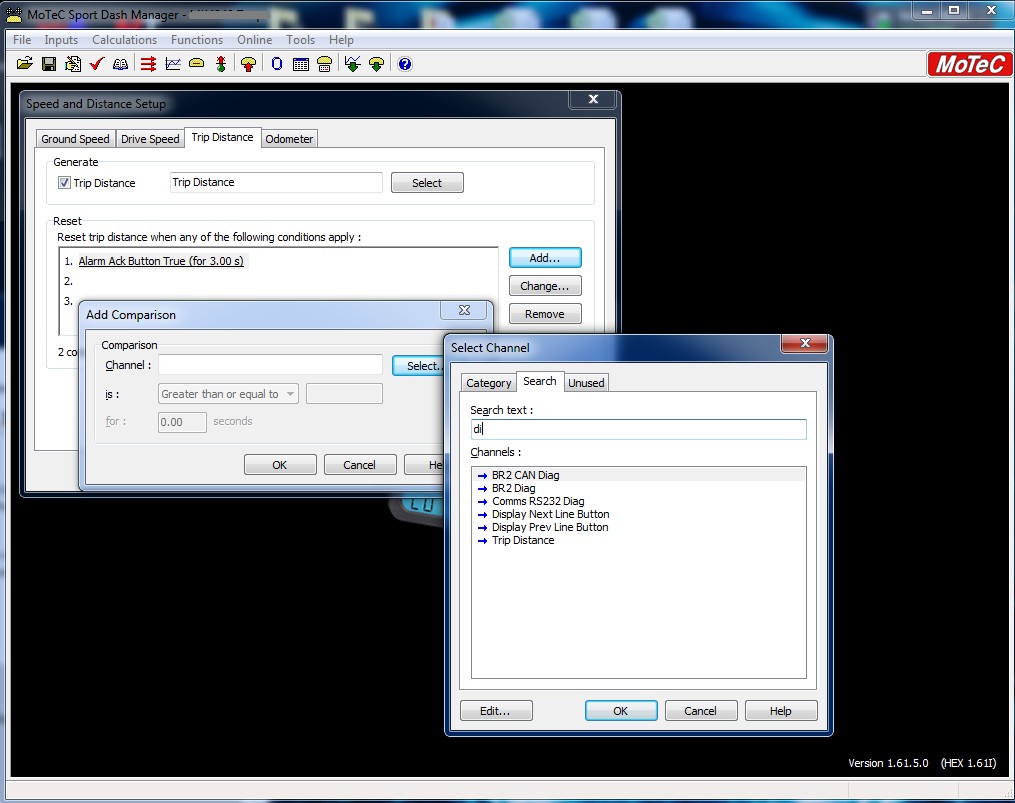Close the Speed and Distance Setup dialog
The image size is (1015, 803).
click(x=593, y=99)
